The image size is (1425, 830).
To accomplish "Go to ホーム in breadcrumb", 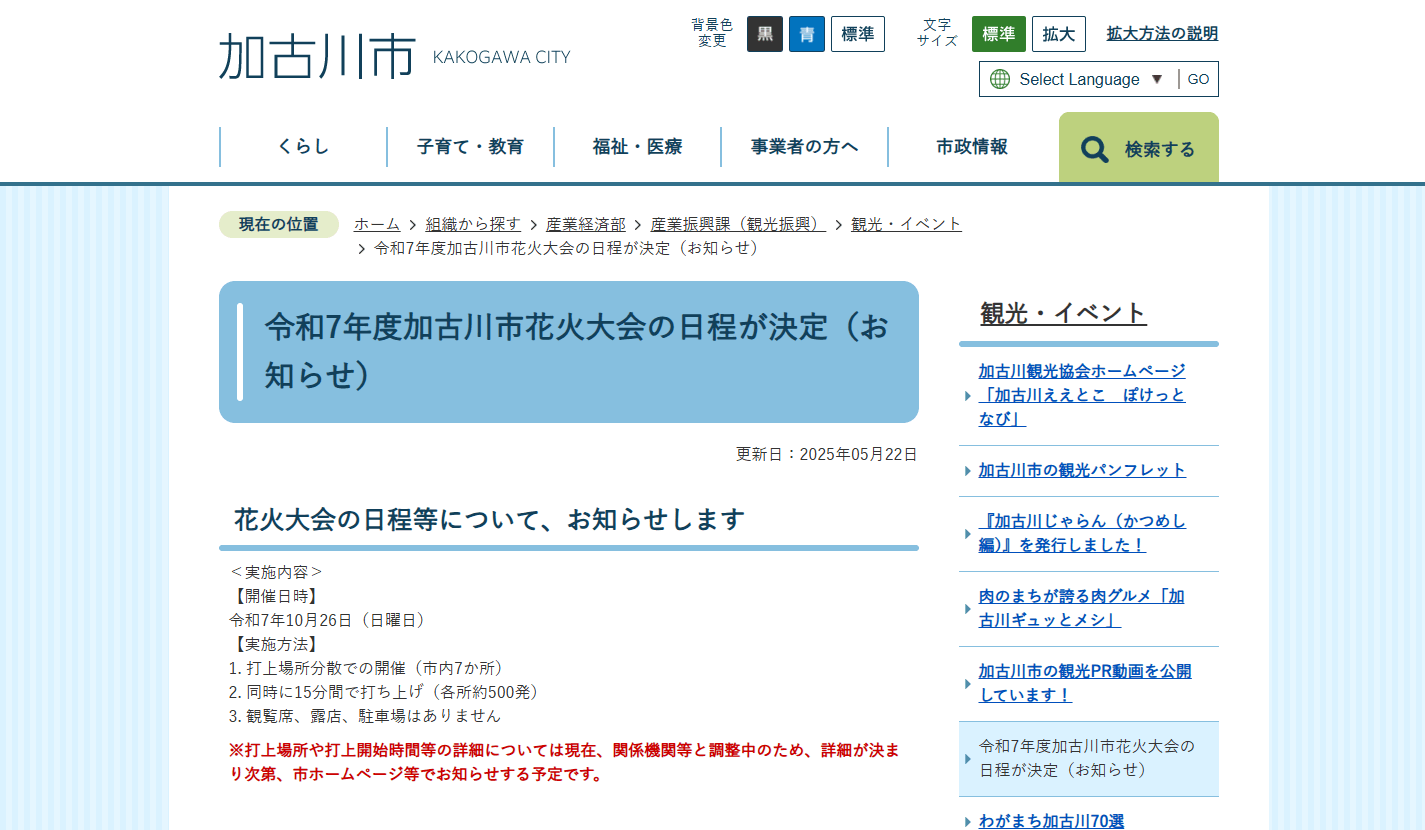I will pyautogui.click(x=377, y=224).
